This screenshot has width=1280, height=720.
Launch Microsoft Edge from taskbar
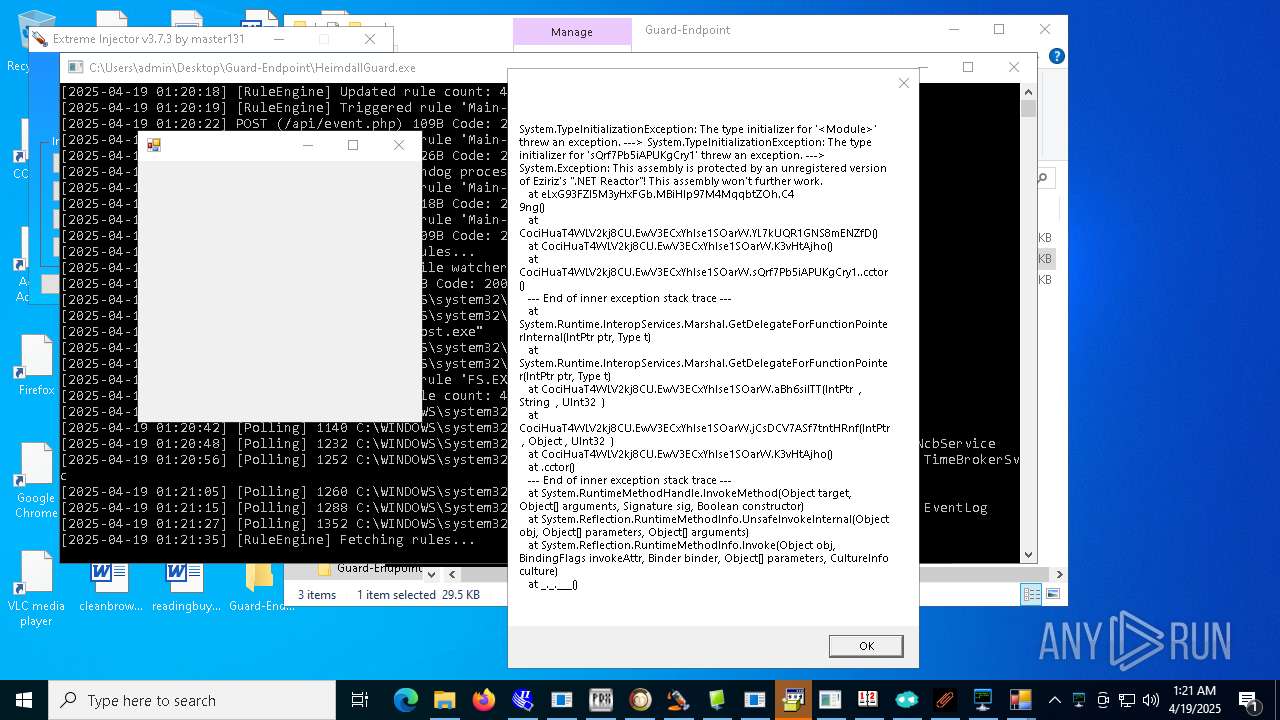tap(406, 700)
